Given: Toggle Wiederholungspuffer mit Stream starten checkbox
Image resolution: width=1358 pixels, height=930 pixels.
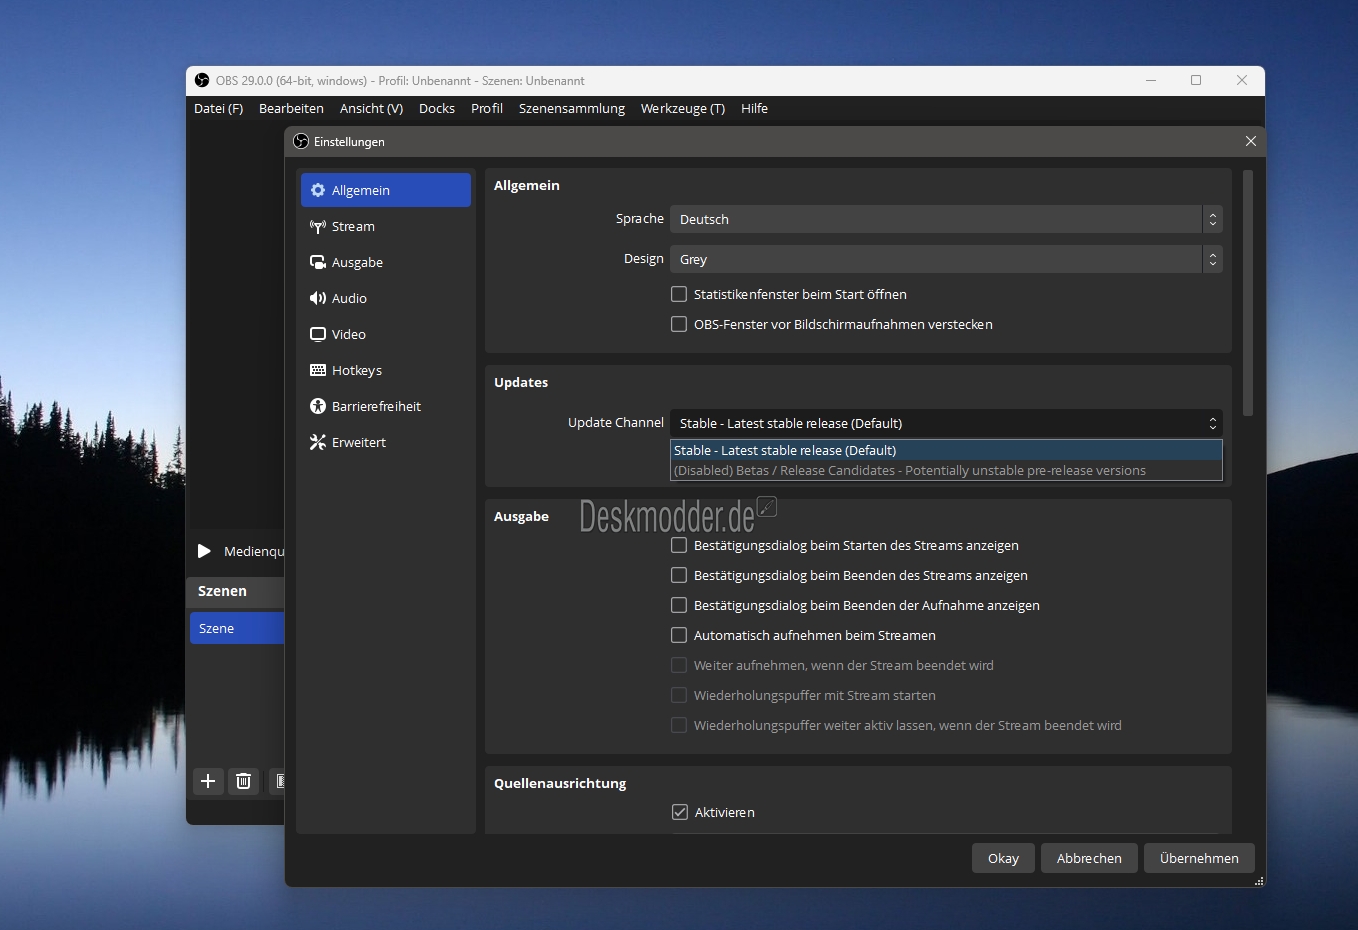Looking at the screenshot, I should (x=679, y=695).
